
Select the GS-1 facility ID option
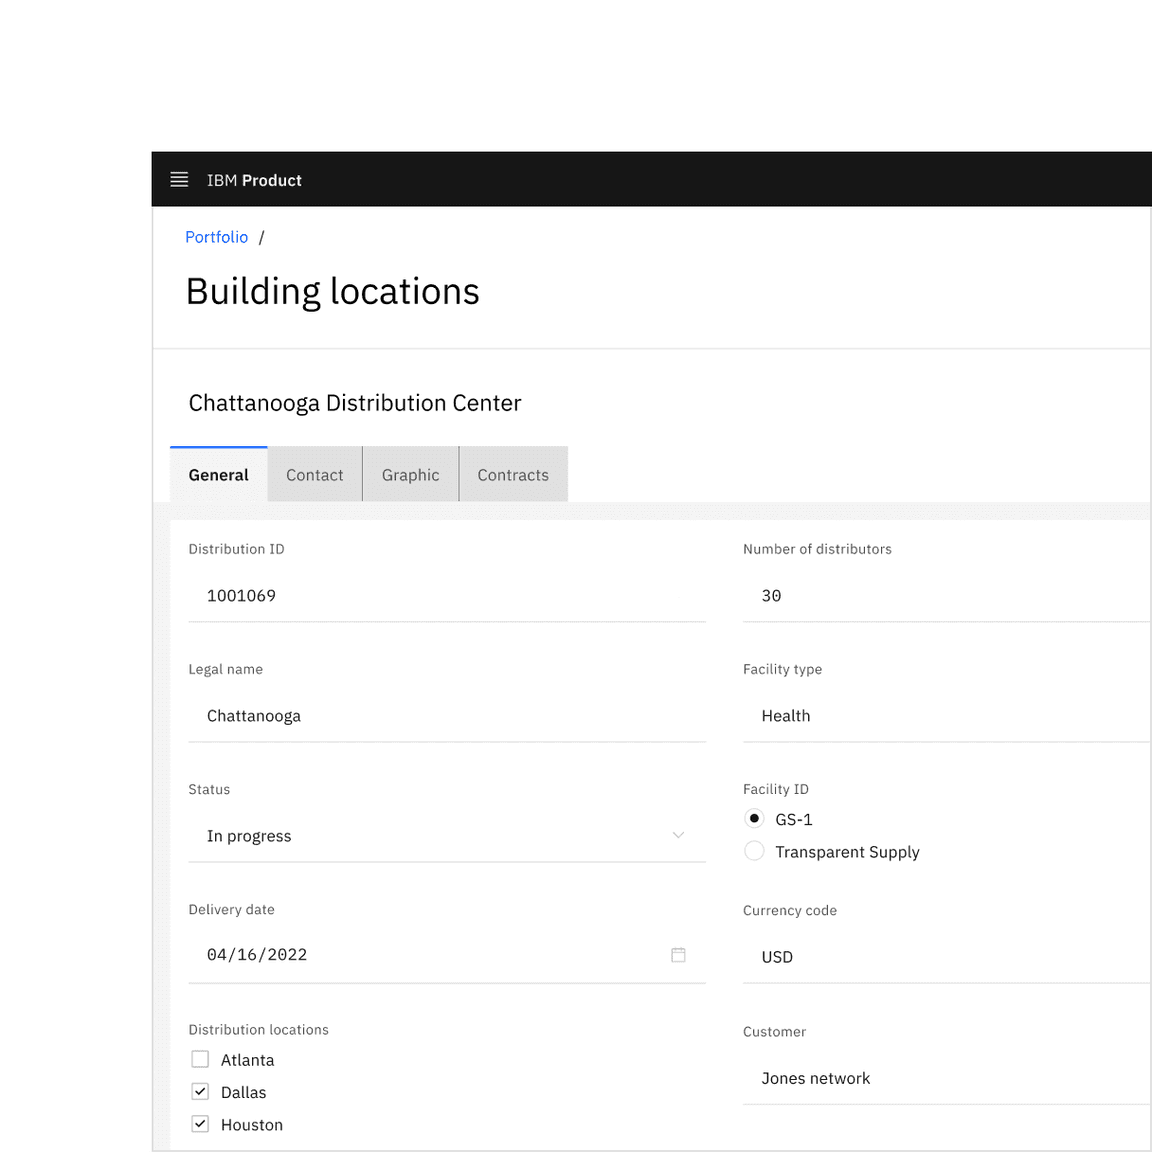(754, 818)
